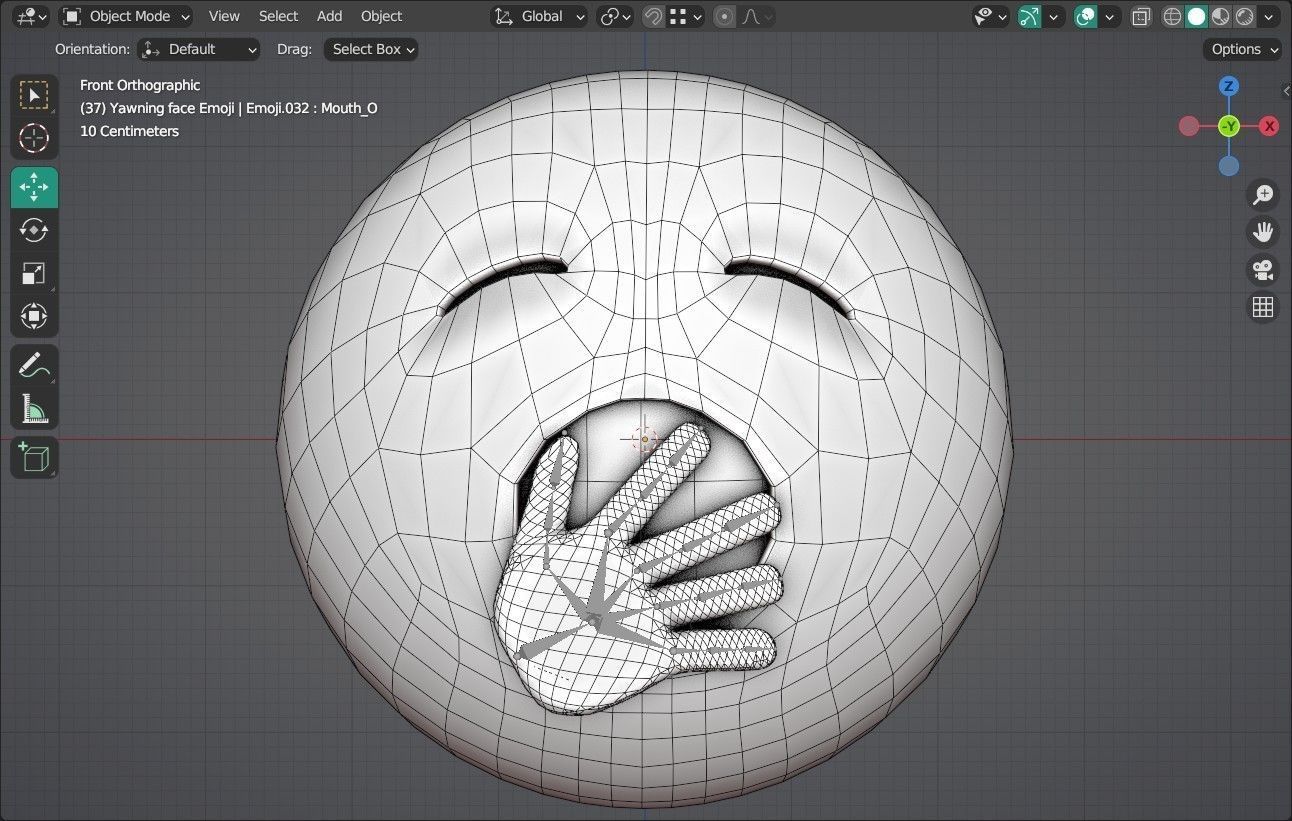Expand the Options dropdown
Image resolution: width=1292 pixels, height=821 pixels.
pyautogui.click(x=1242, y=49)
